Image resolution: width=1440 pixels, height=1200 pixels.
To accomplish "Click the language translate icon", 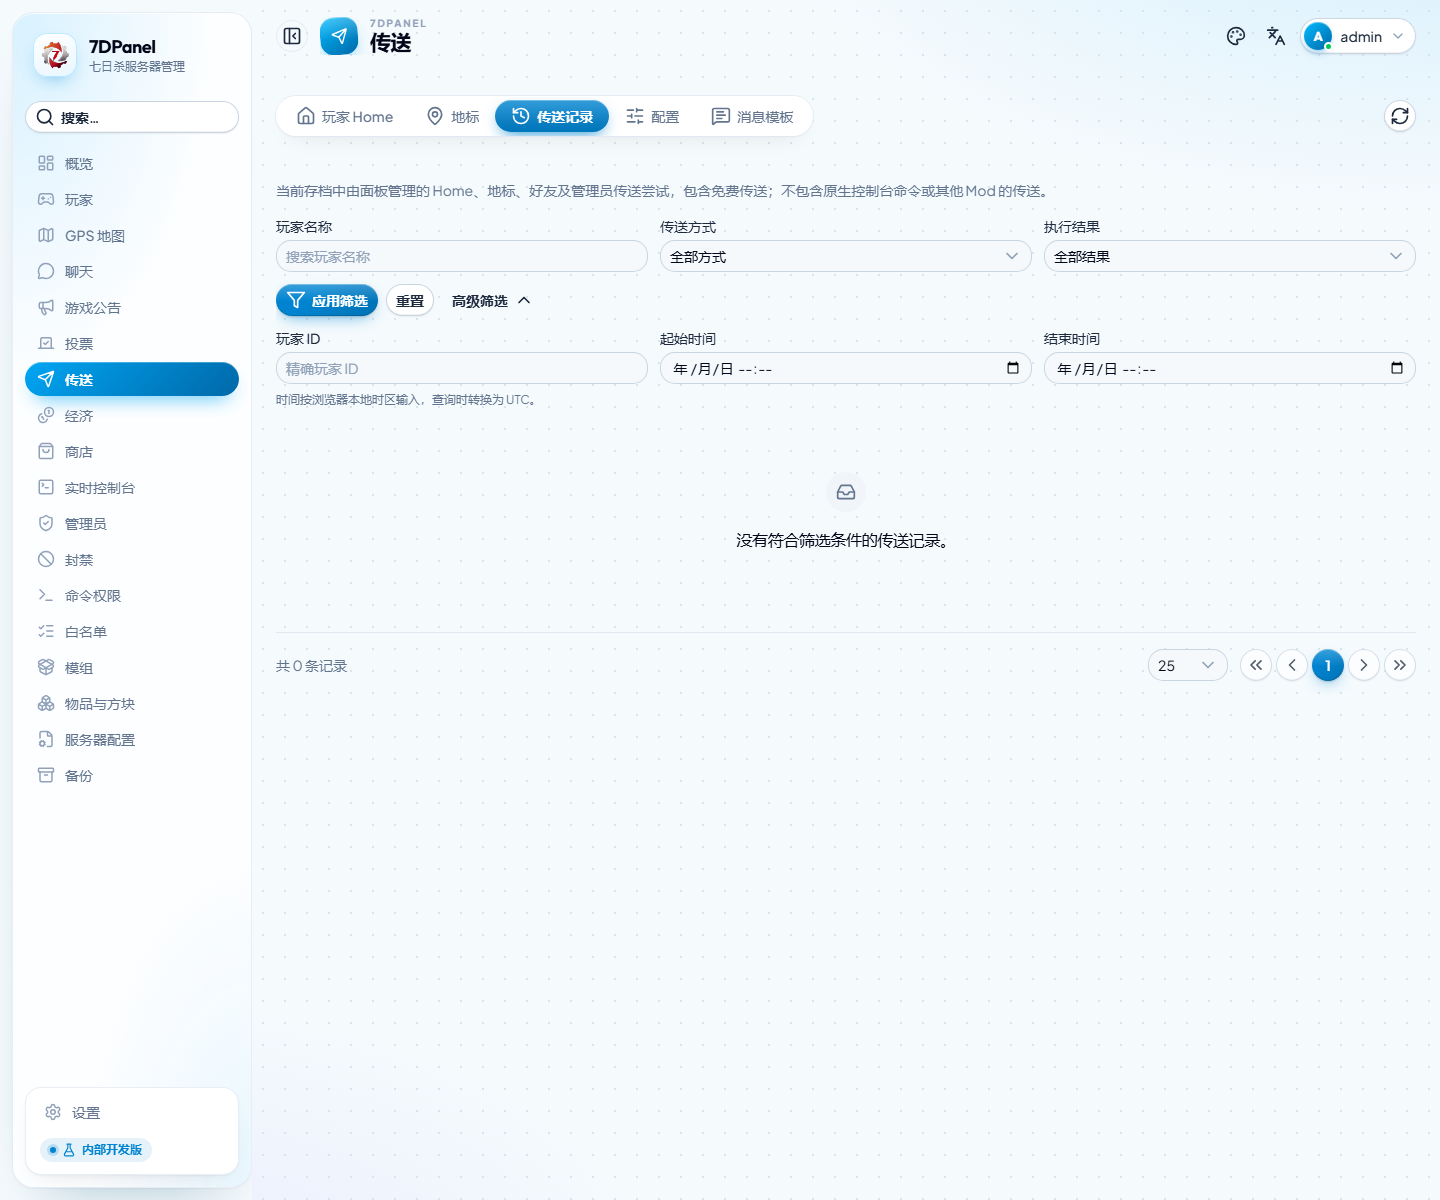I will tap(1276, 36).
